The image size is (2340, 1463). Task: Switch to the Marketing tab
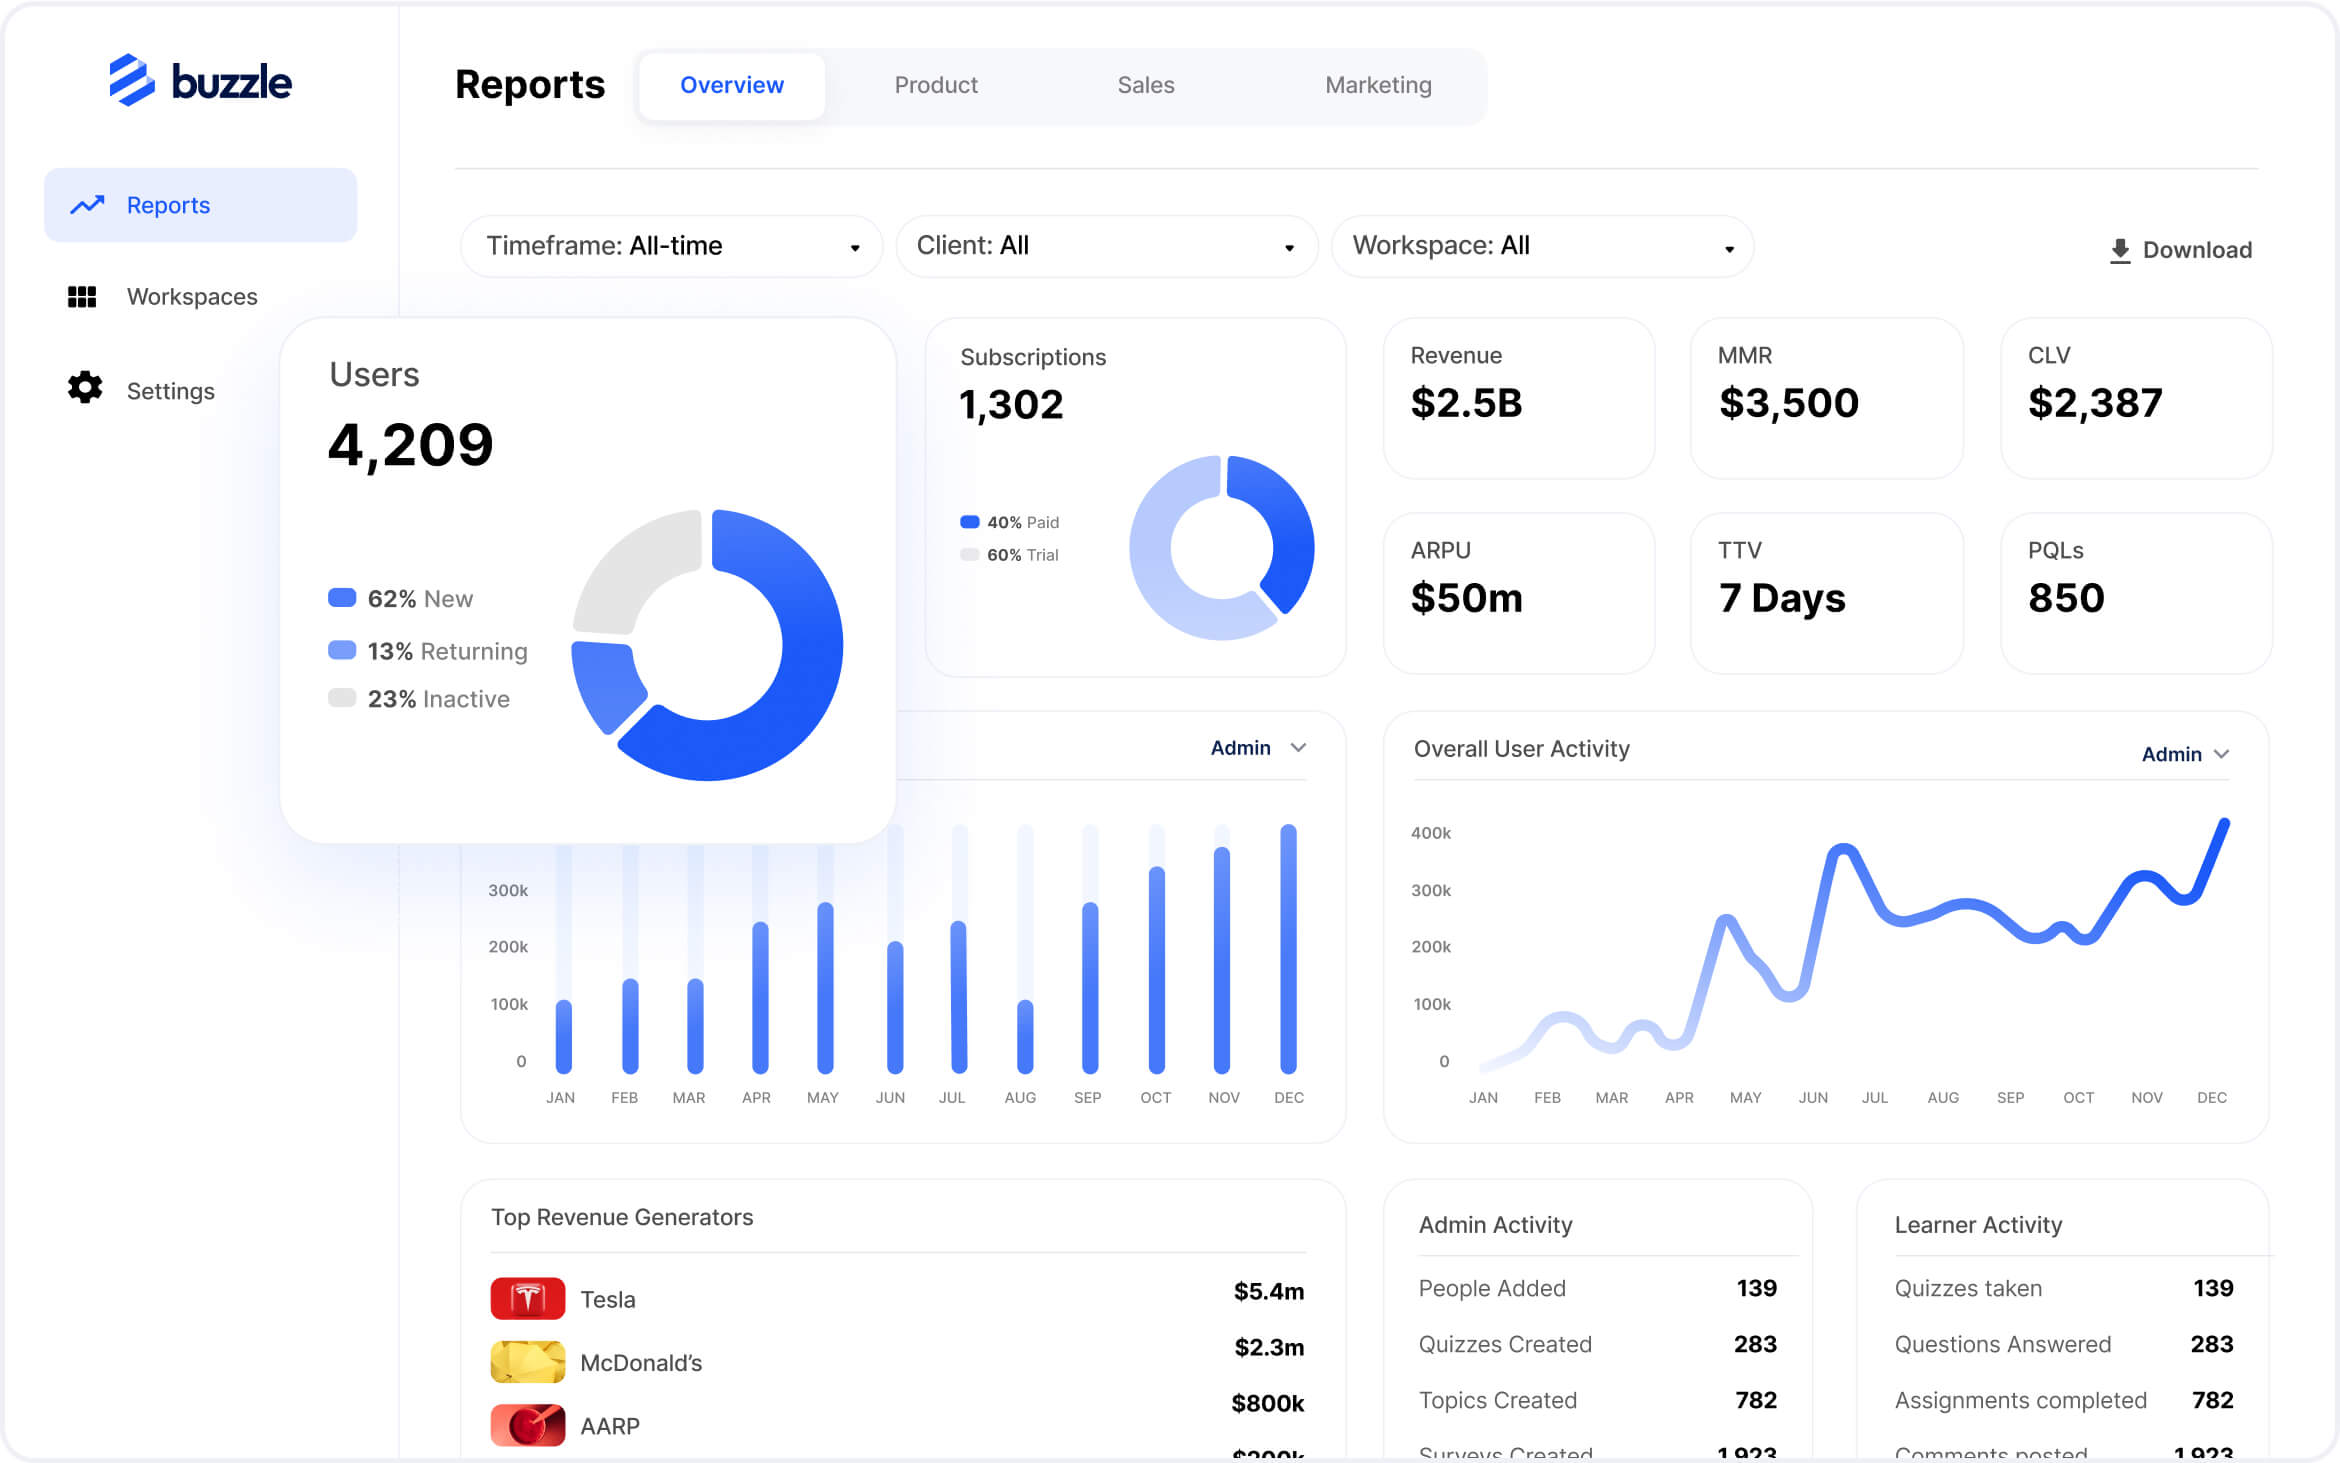(1377, 85)
